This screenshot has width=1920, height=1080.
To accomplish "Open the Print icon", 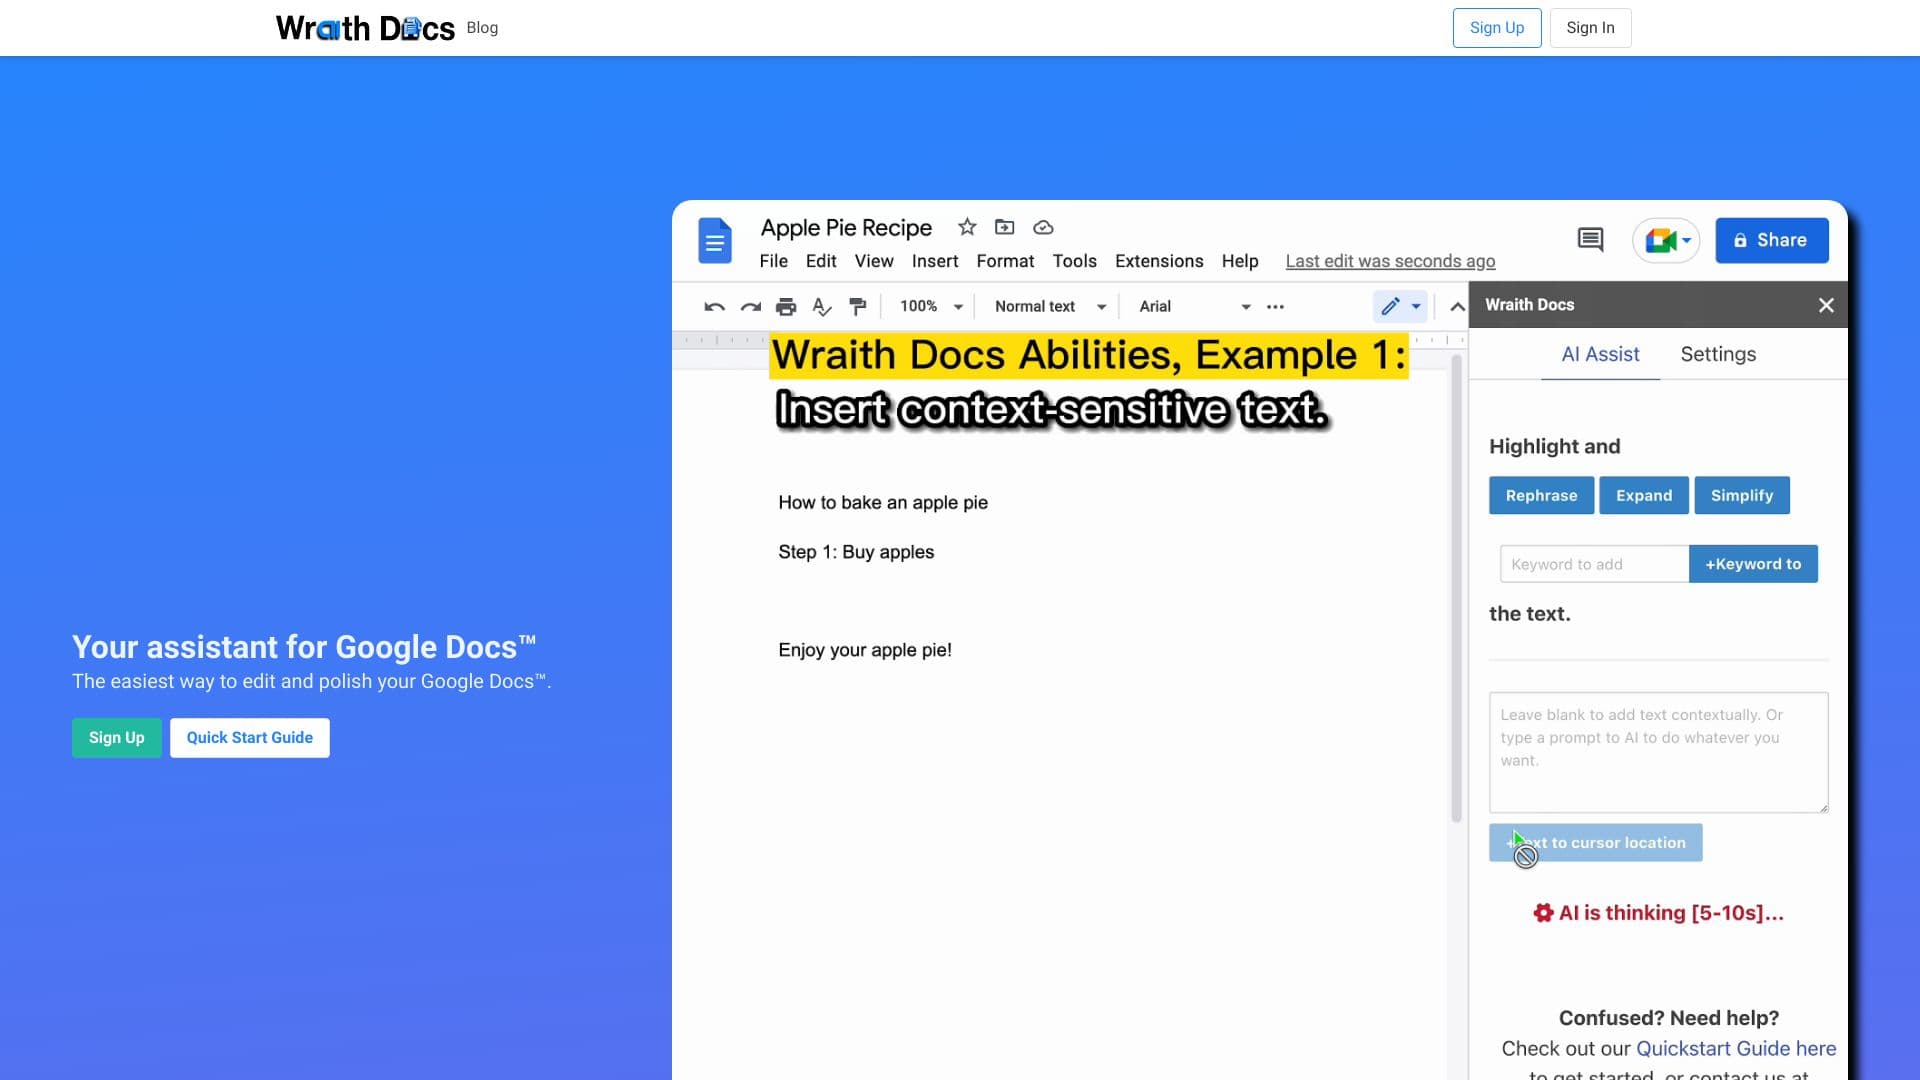I will click(787, 306).
